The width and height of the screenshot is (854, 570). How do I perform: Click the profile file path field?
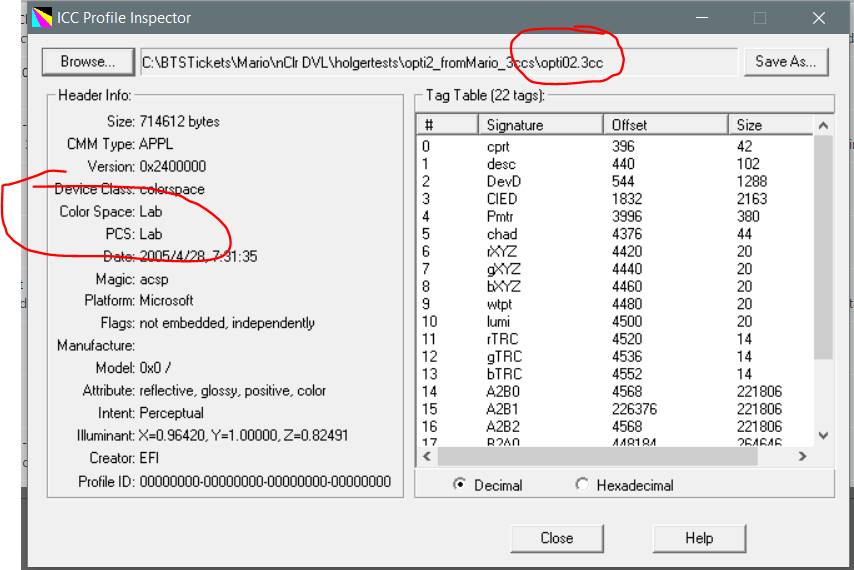439,63
